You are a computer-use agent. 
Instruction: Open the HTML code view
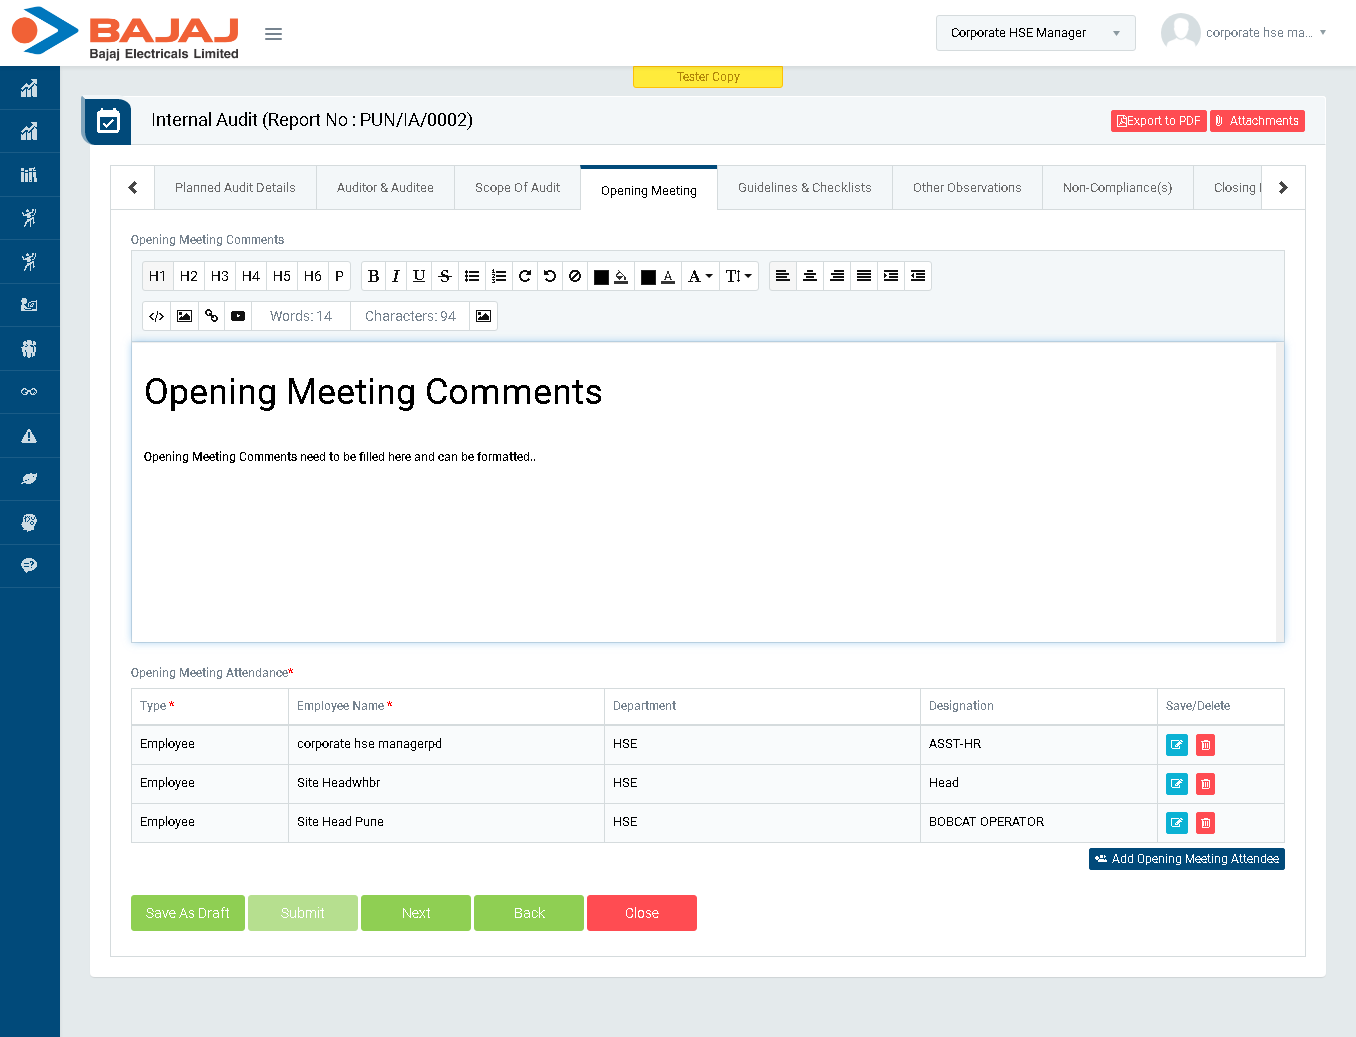(157, 316)
